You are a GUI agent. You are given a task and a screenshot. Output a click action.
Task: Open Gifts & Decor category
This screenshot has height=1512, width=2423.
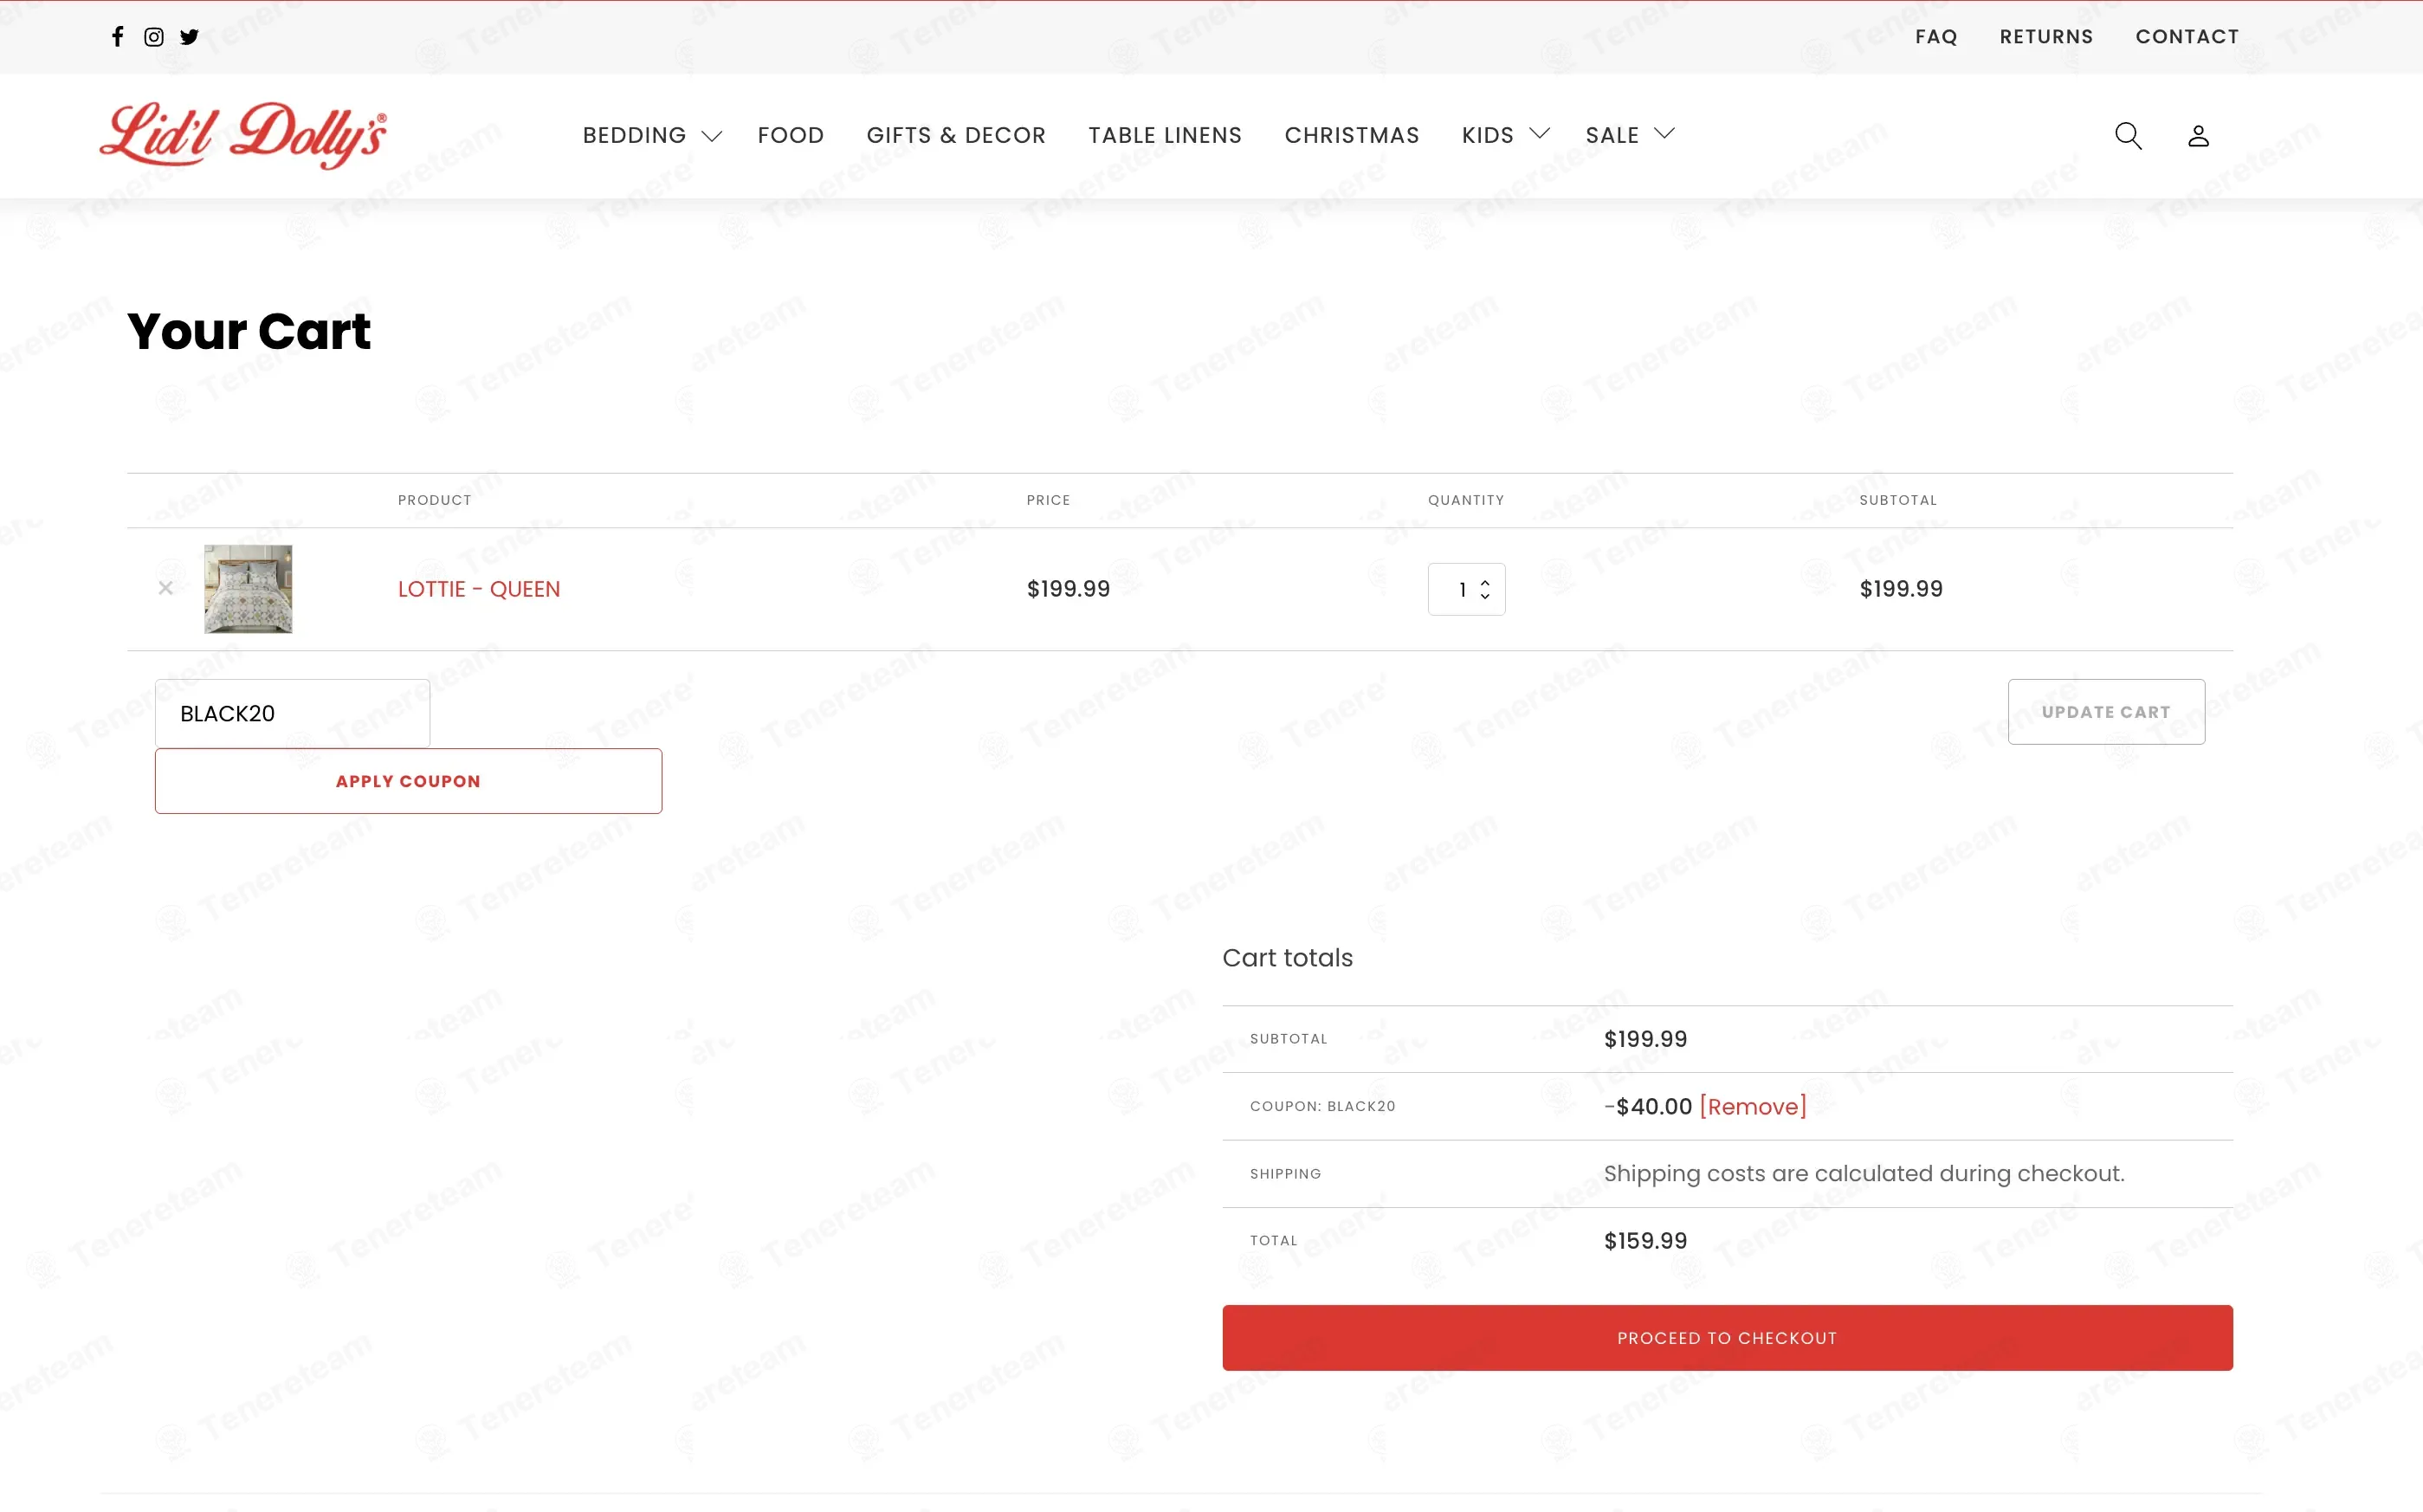(x=955, y=135)
